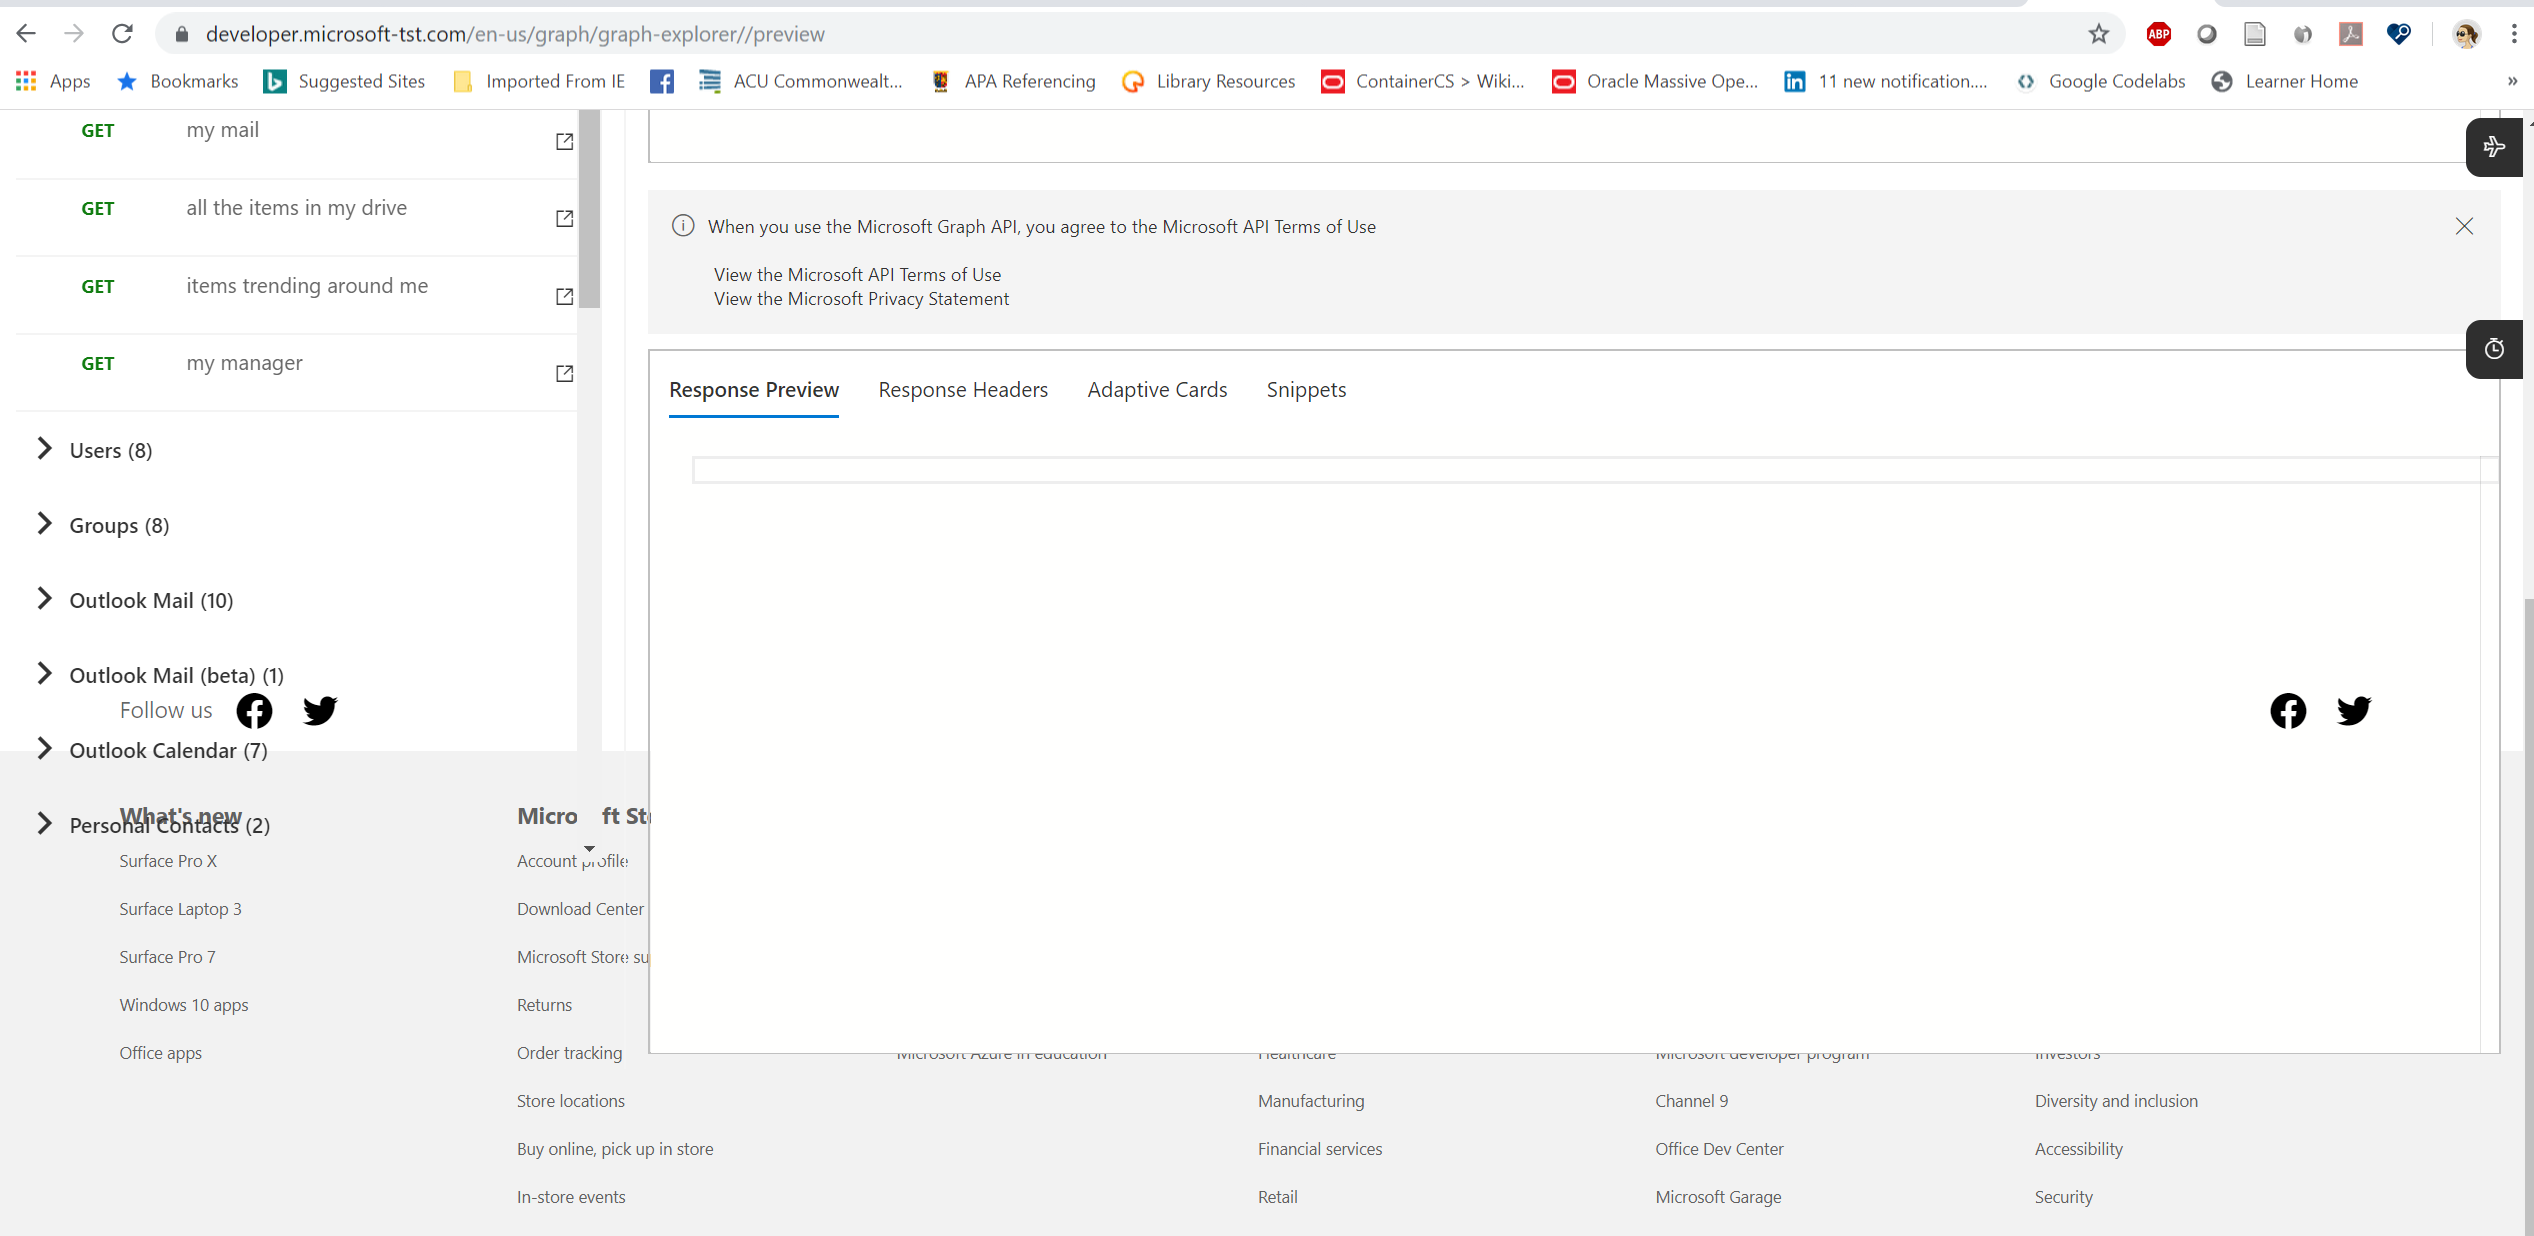
Task: Open the Surface Laptop 3 link
Action: [x=180, y=908]
